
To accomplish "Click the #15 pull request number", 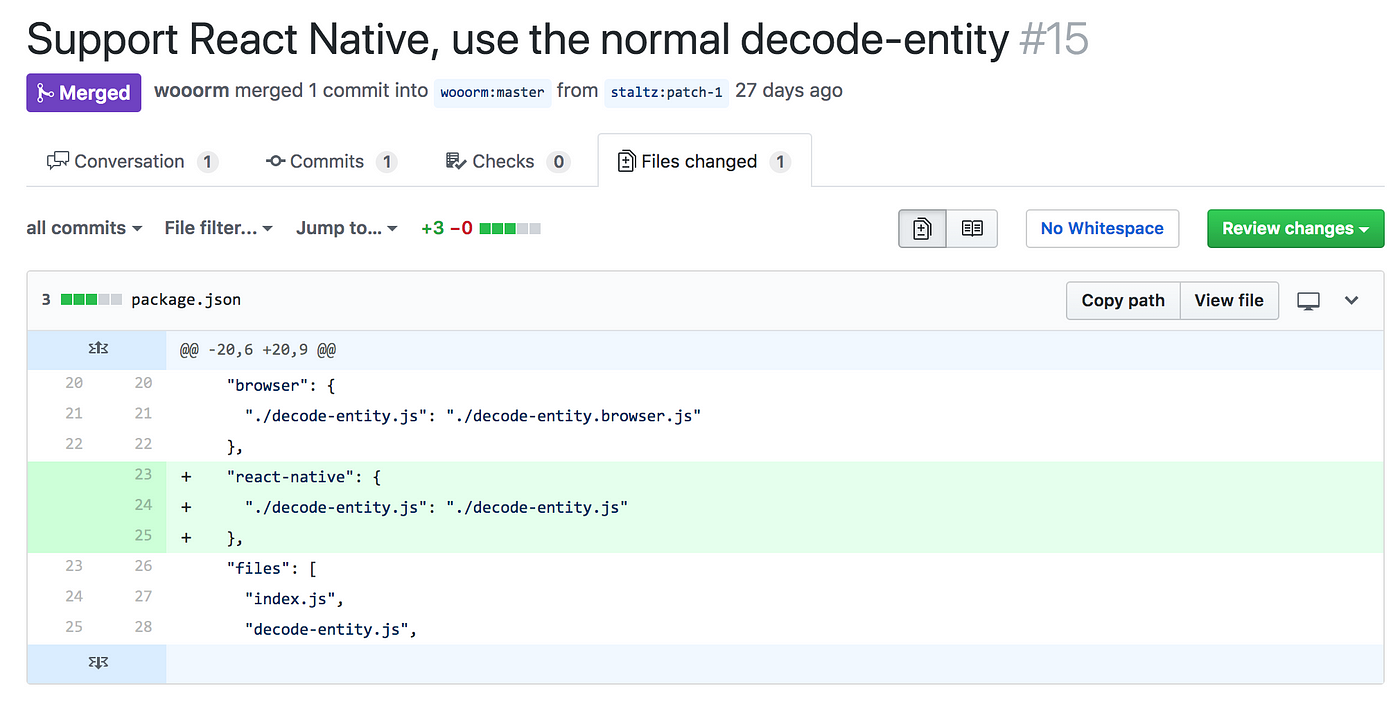I will 1053,39.
